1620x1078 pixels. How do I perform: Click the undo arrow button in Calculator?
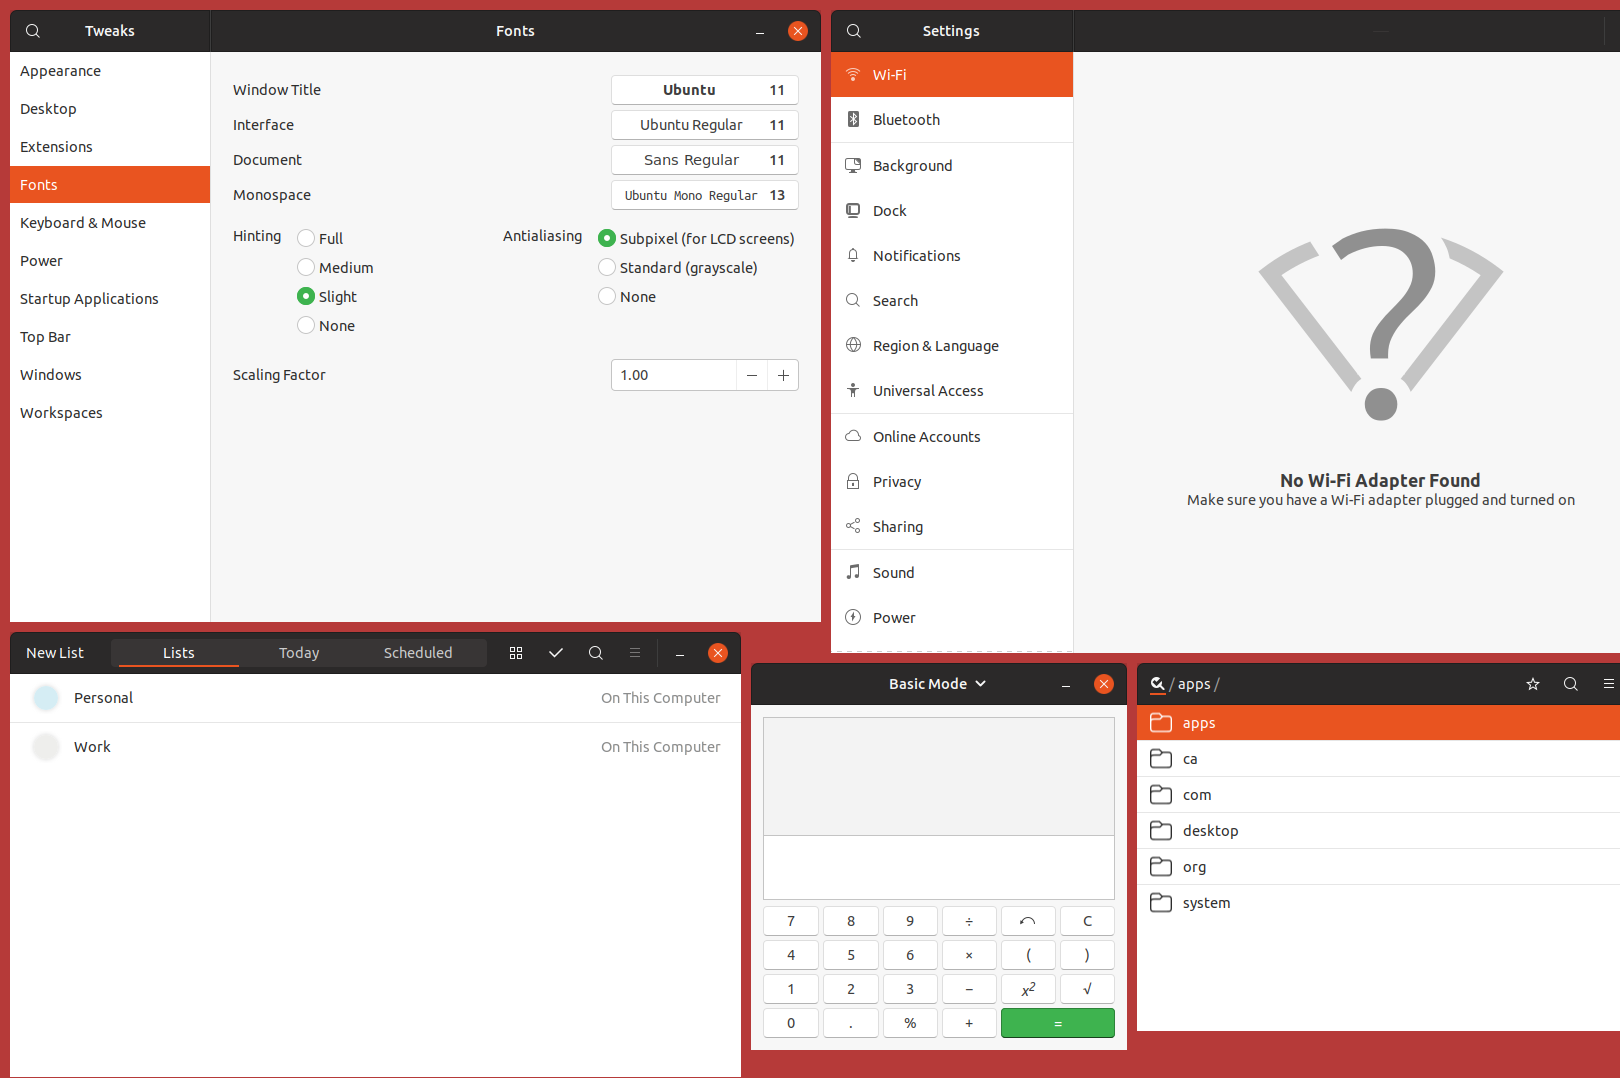point(1028,921)
